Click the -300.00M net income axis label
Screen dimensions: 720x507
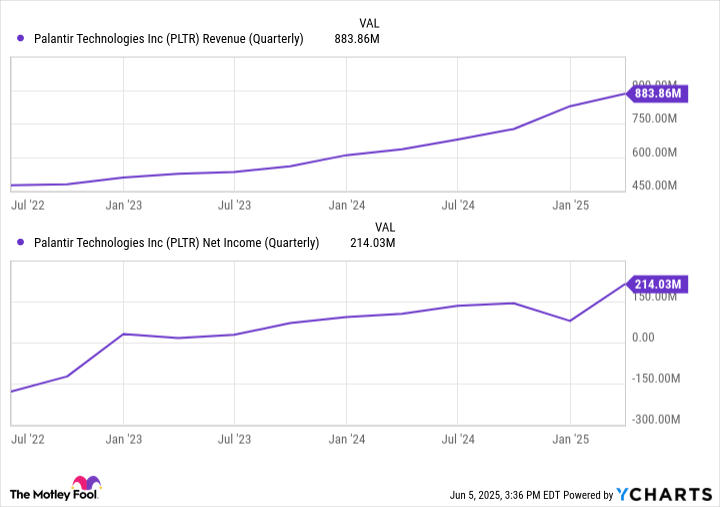[656, 419]
